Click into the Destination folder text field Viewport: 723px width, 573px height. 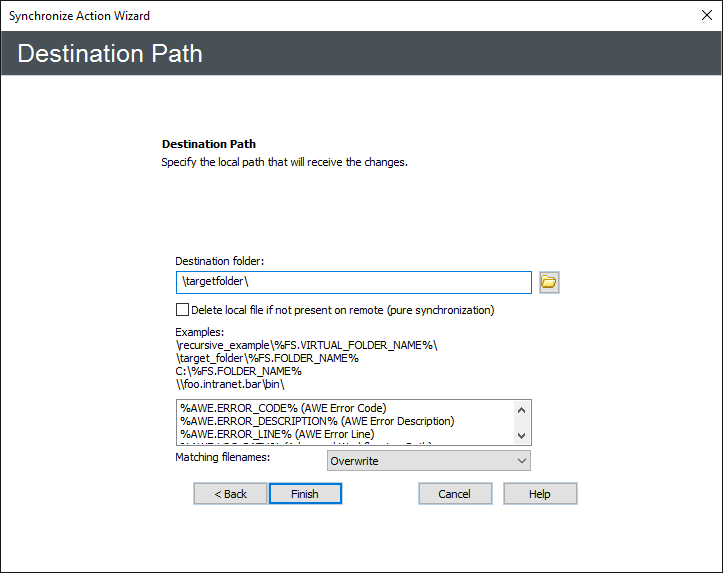353,283
